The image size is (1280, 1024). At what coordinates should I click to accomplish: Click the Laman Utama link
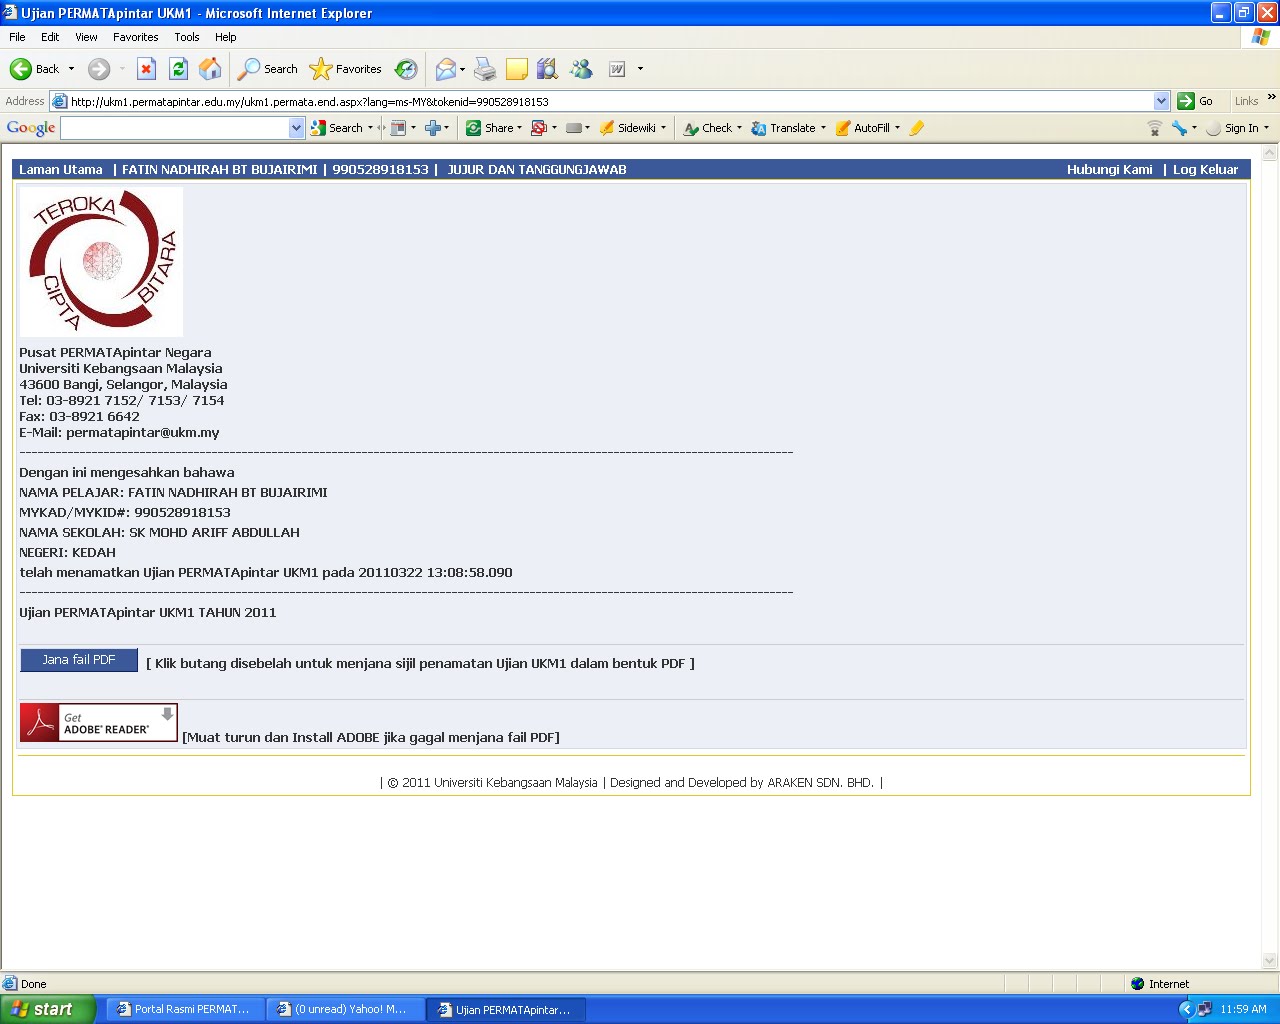click(61, 170)
